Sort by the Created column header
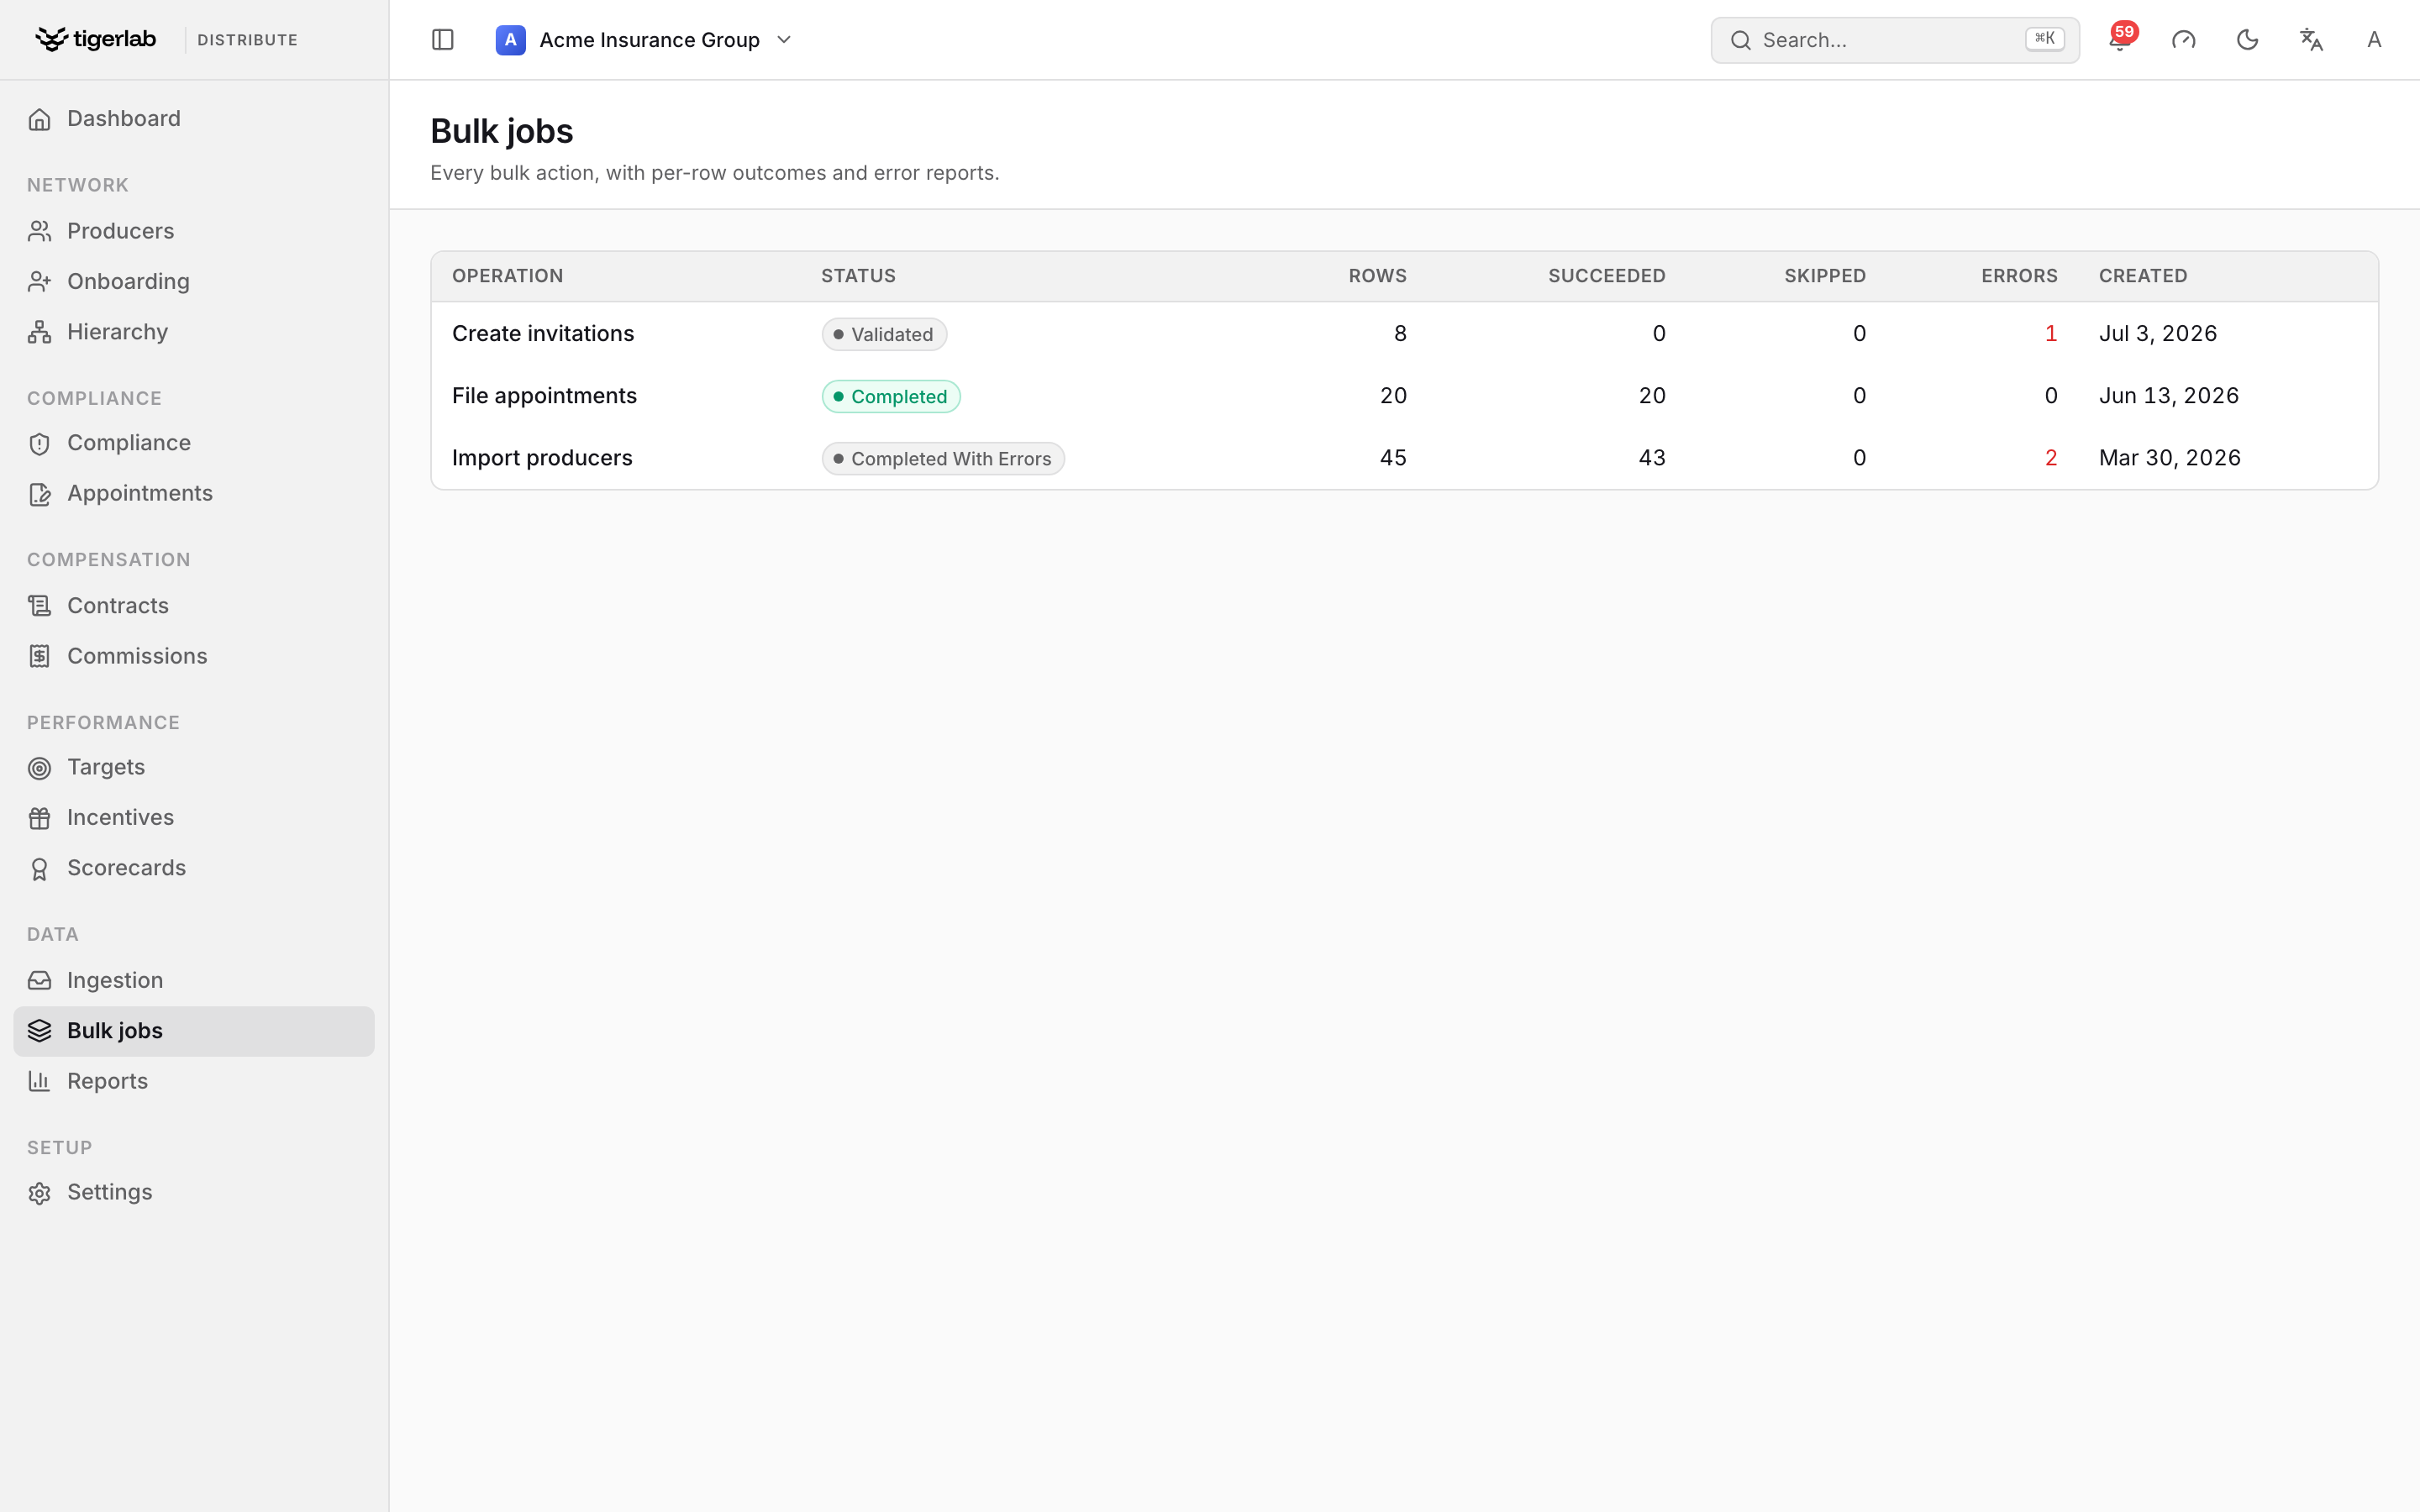Viewport: 2420px width, 1512px height. [2142, 276]
